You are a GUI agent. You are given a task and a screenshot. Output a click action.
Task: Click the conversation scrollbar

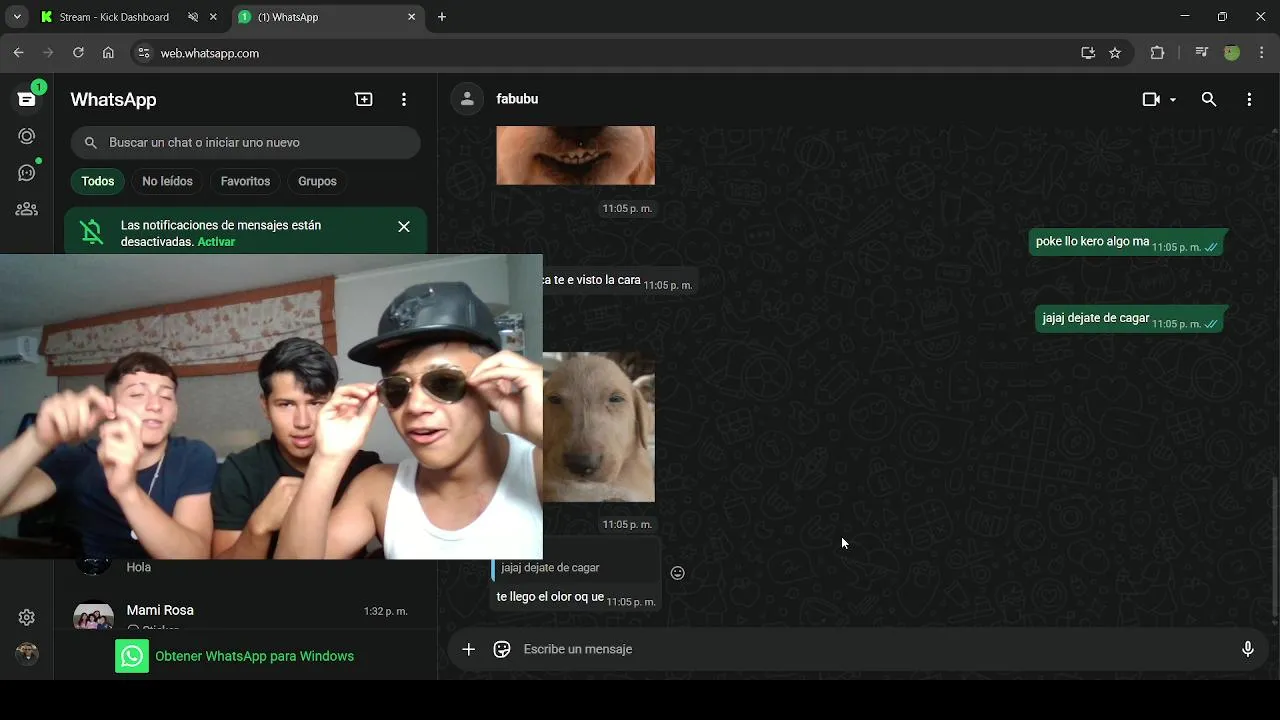(x=1274, y=546)
